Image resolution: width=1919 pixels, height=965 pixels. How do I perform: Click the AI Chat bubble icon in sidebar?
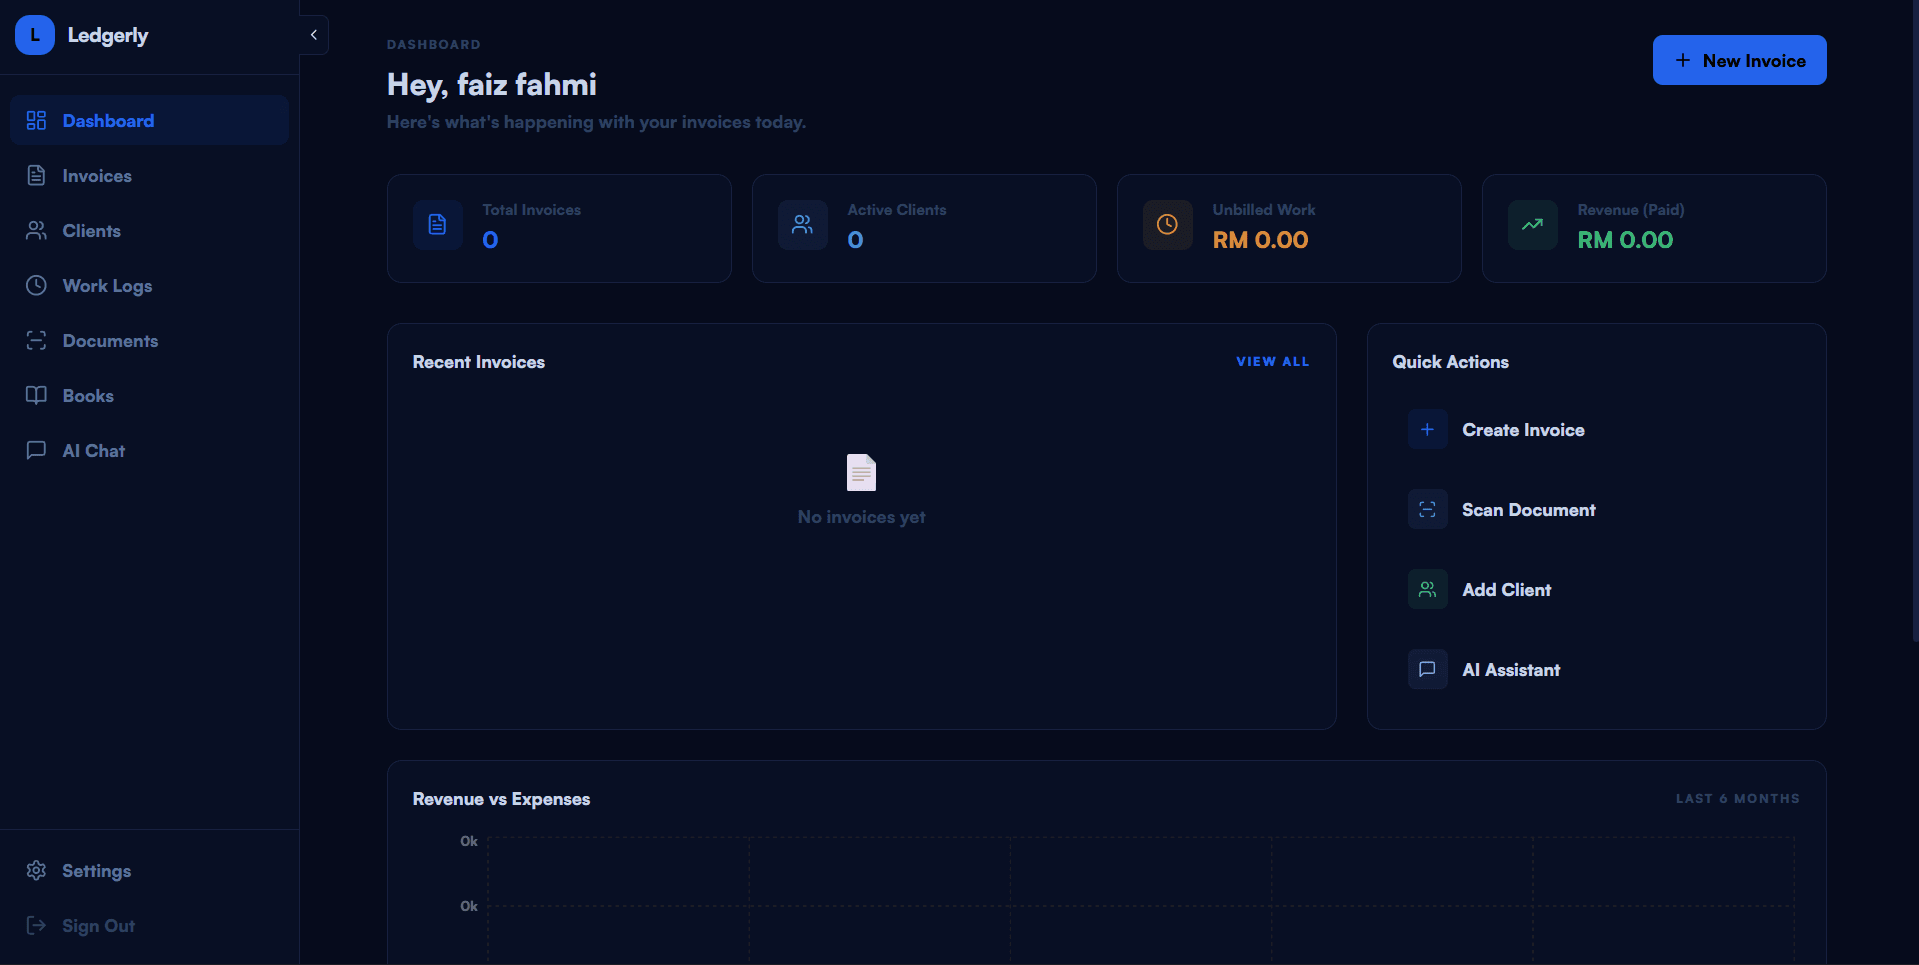click(x=36, y=450)
